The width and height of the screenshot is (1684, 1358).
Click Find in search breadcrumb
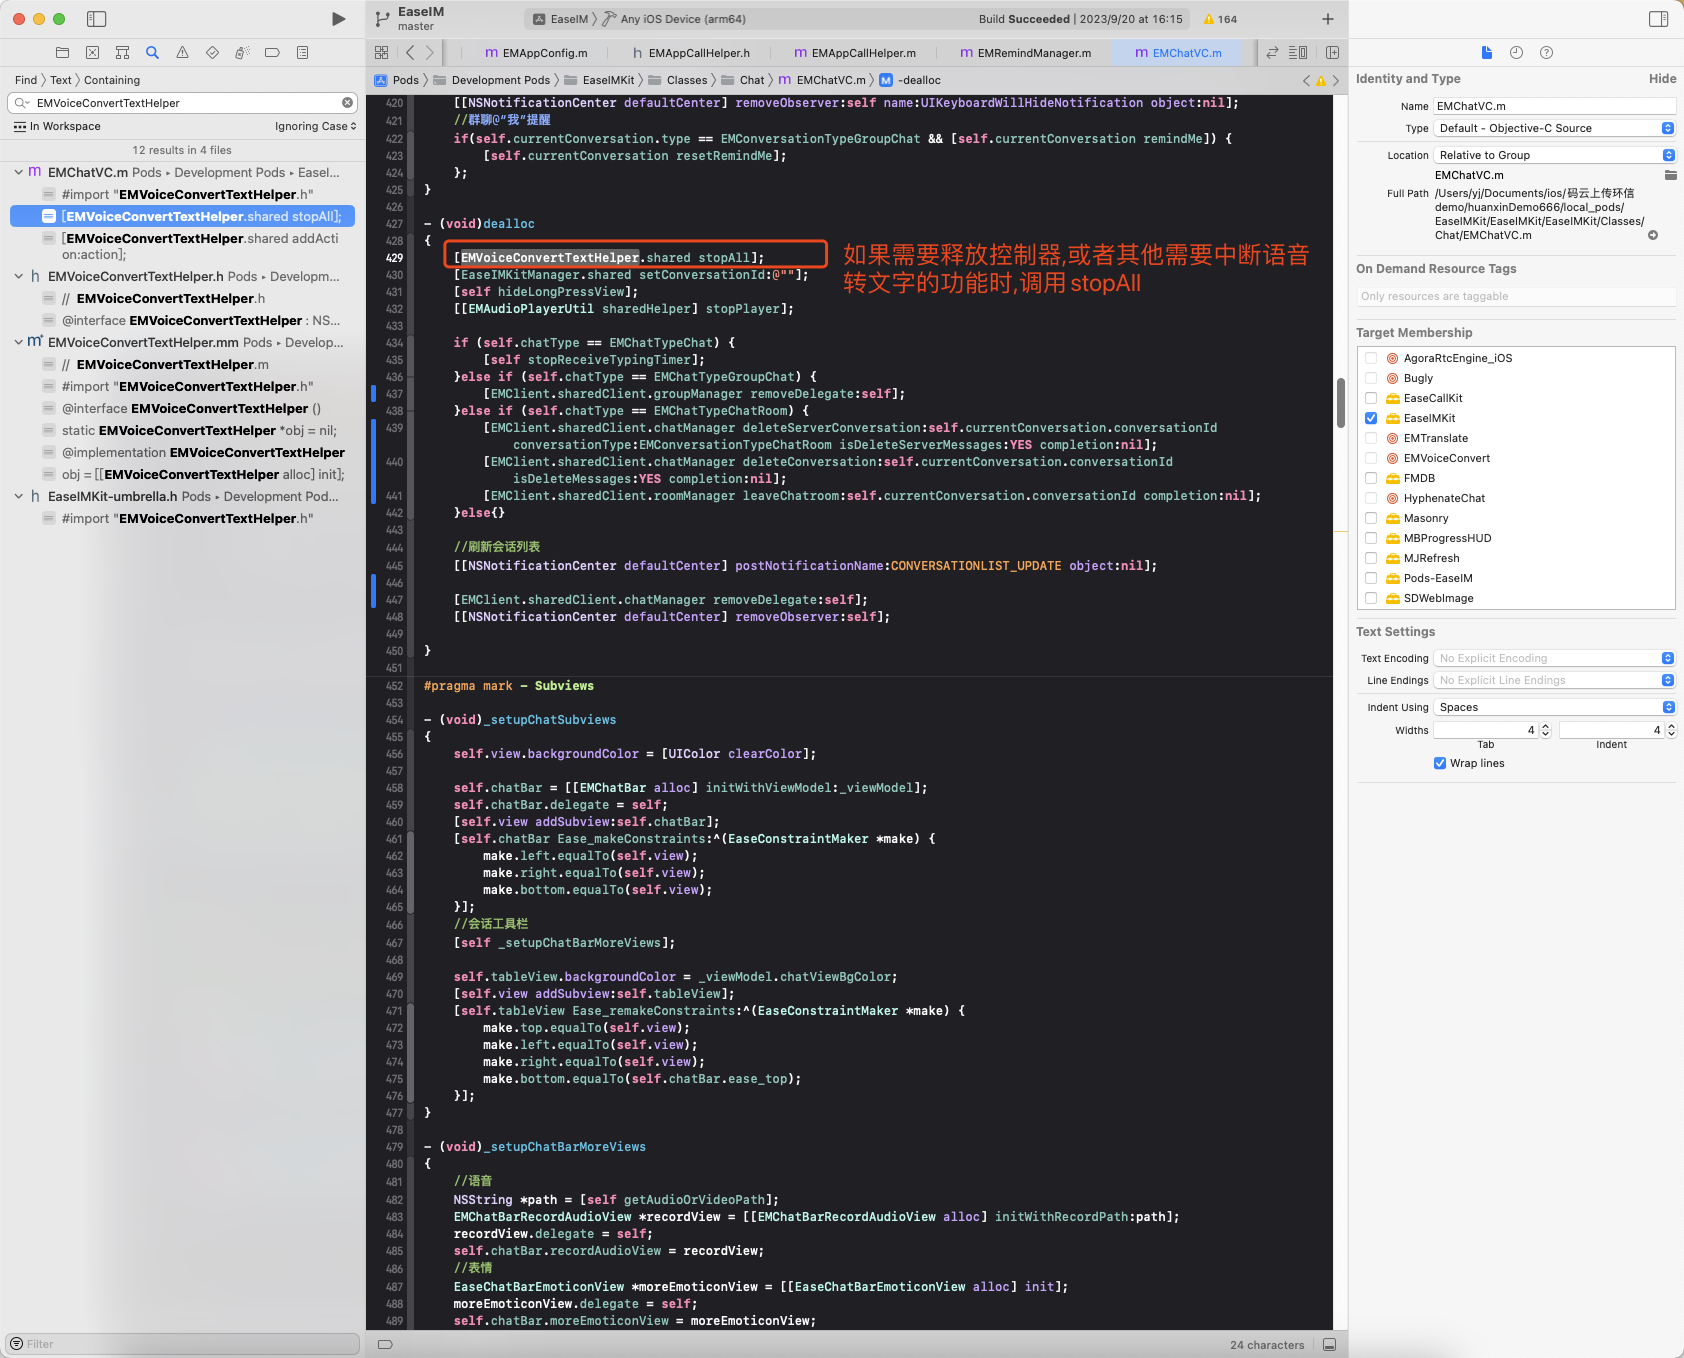[26, 80]
